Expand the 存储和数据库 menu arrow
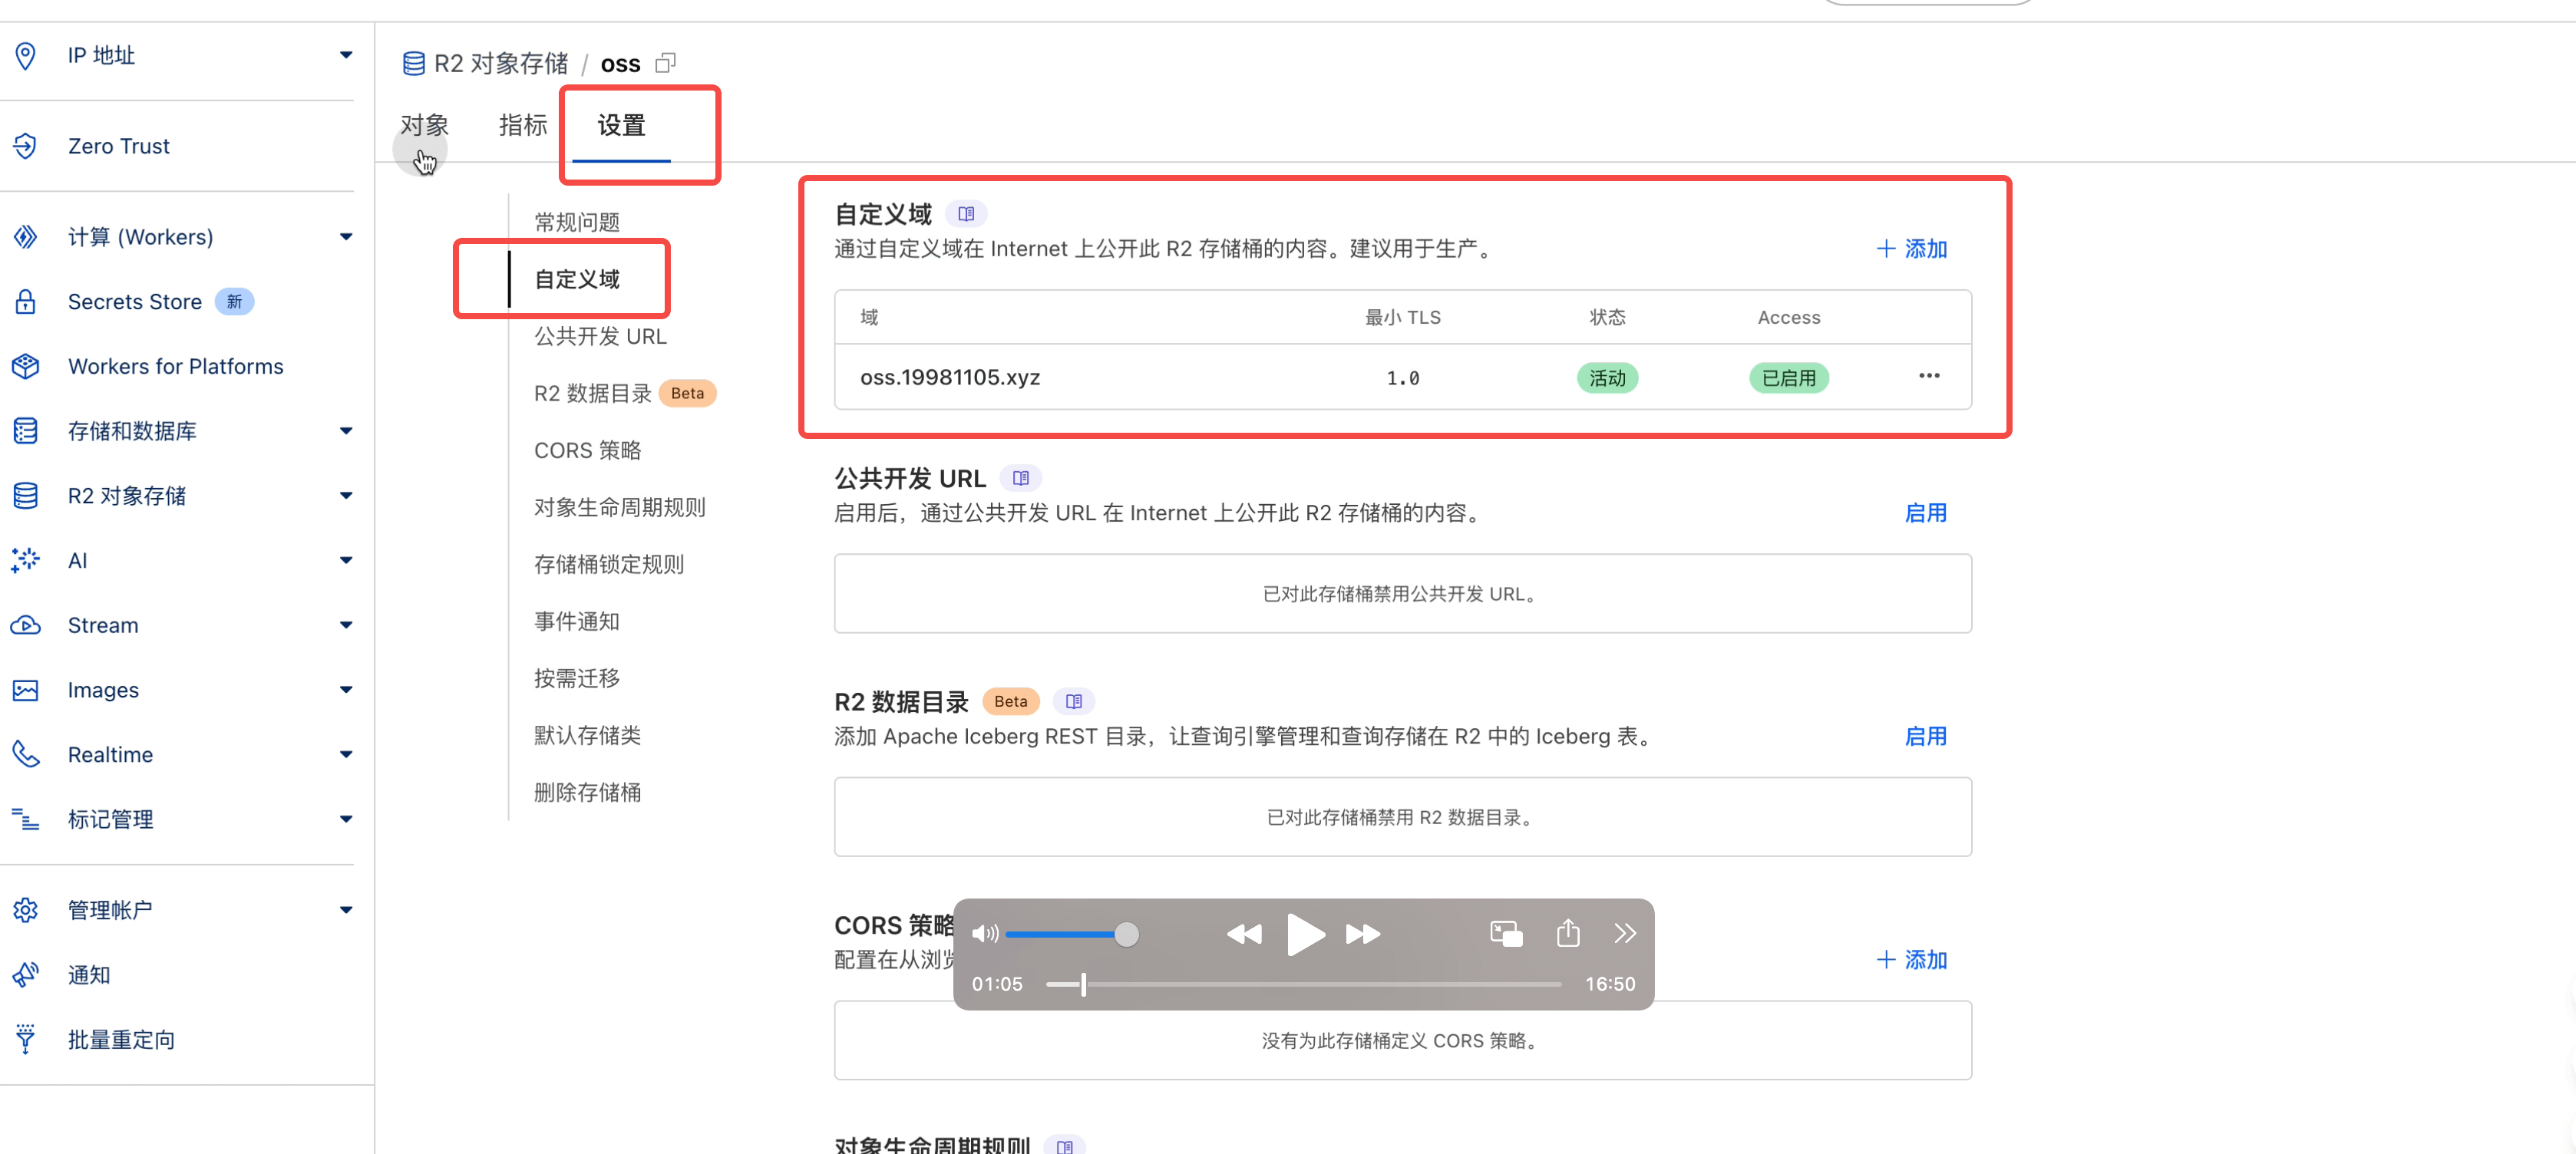2576x1154 pixels. (346, 431)
